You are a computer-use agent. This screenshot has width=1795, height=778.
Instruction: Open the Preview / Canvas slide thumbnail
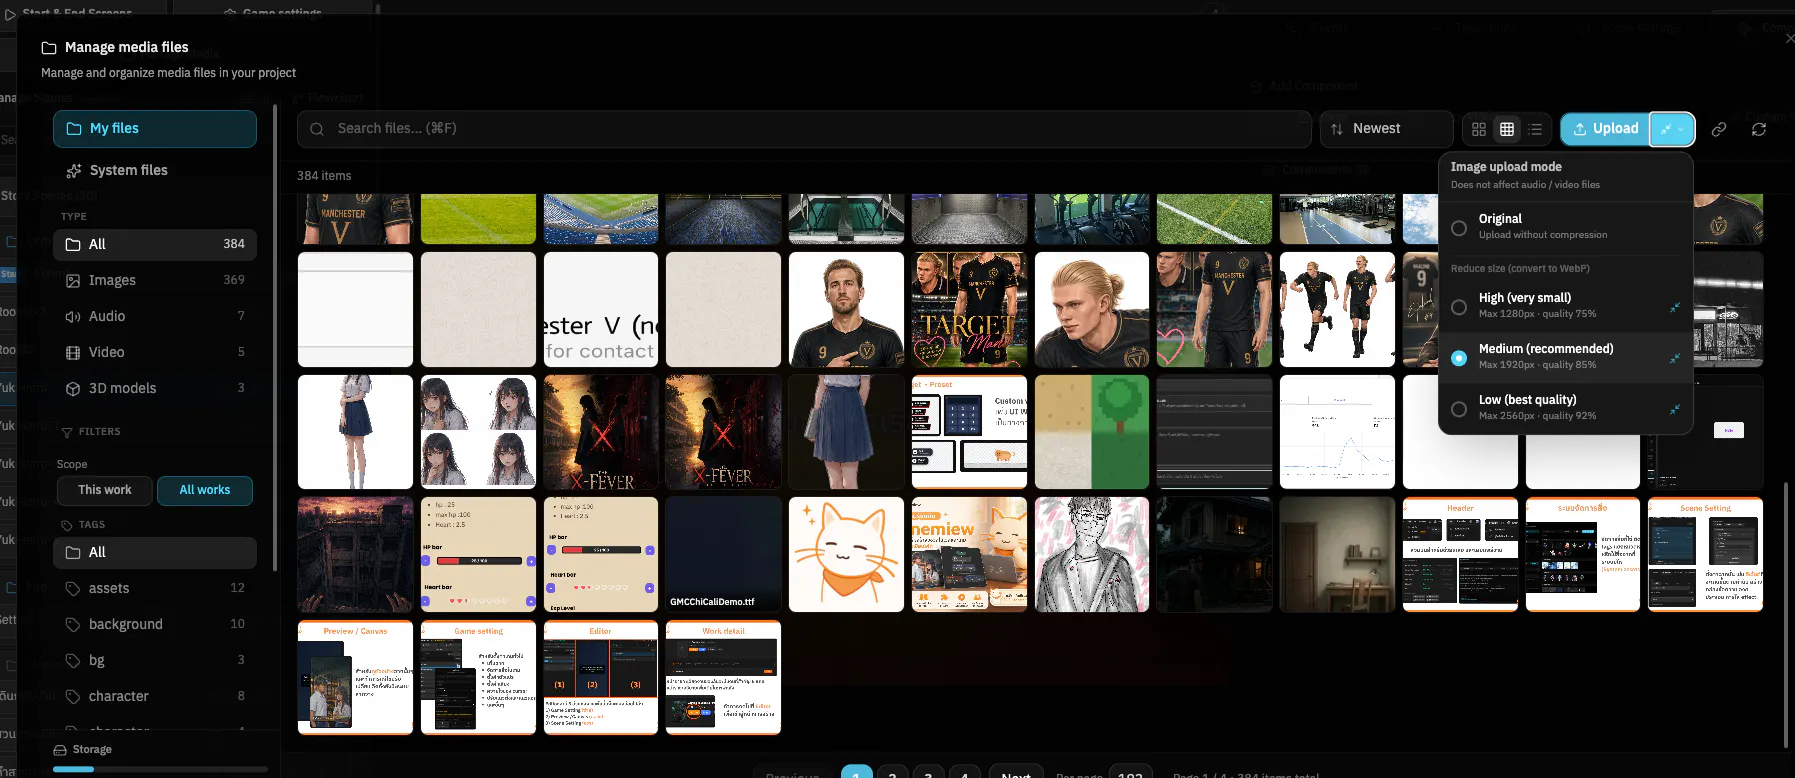(x=355, y=677)
